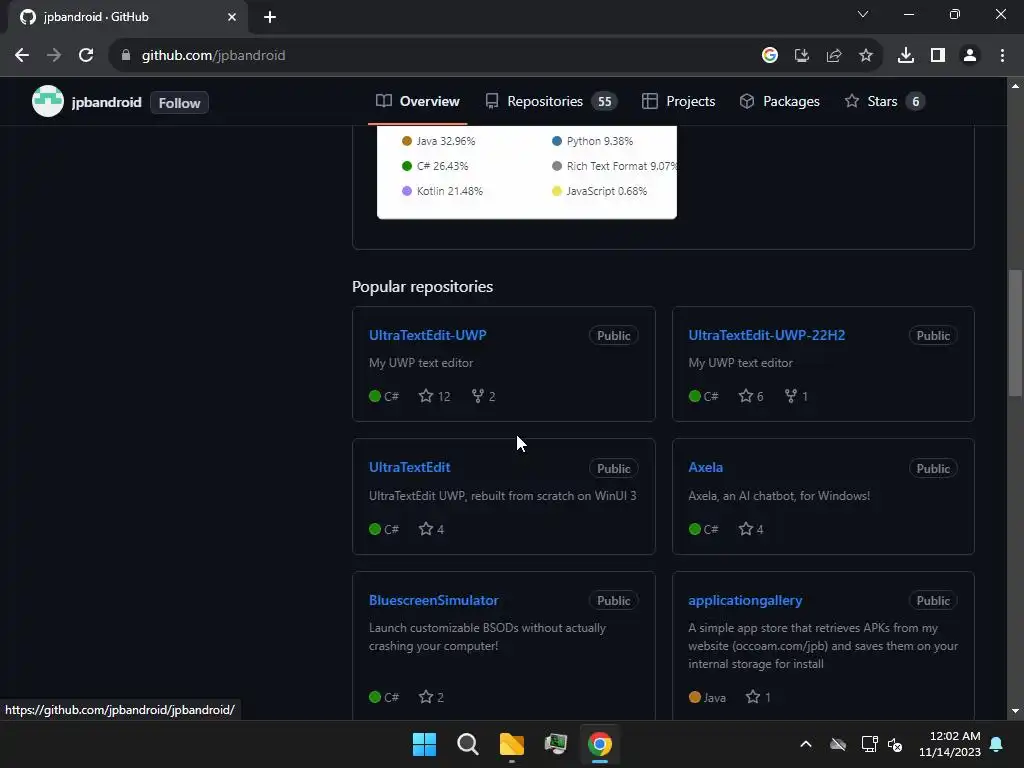Expand the tab search chevron
Screen dimensions: 1024x768
pos(863,14)
